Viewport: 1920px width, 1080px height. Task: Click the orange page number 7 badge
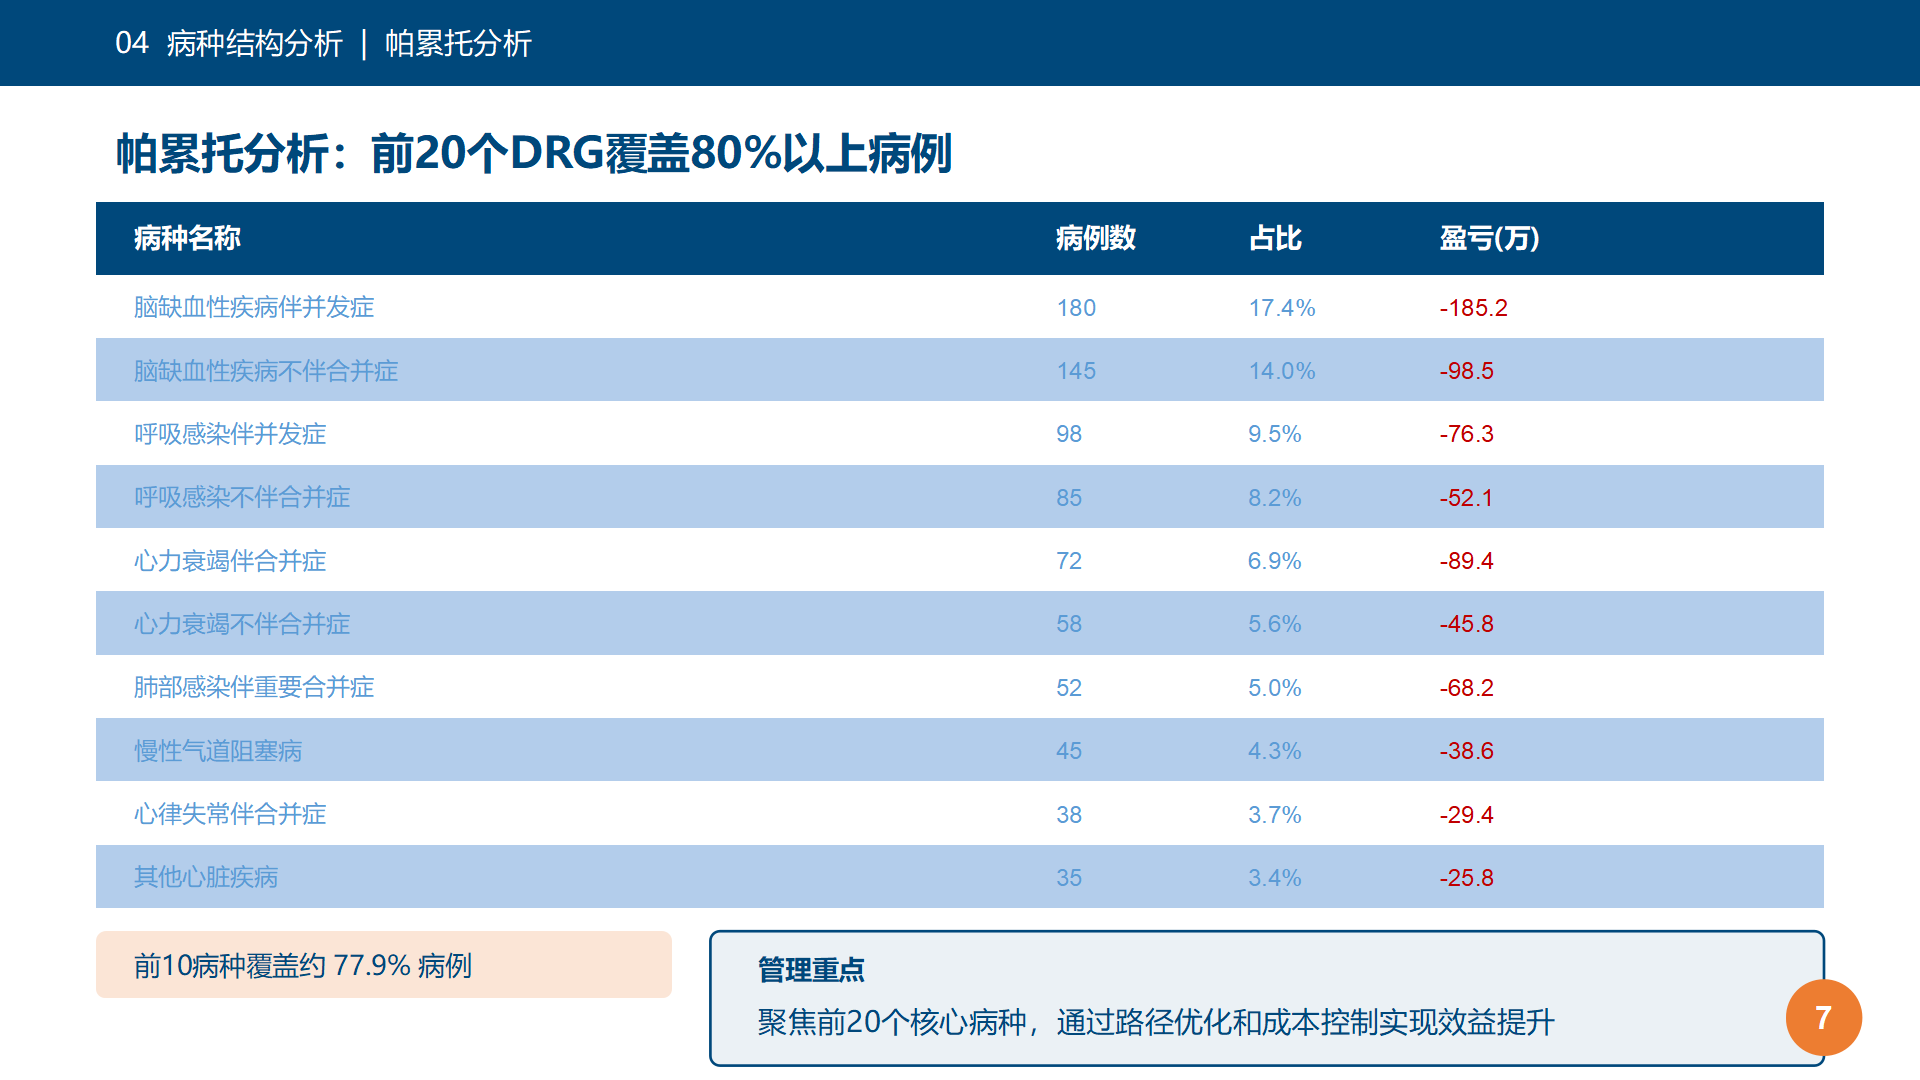tap(1823, 1017)
